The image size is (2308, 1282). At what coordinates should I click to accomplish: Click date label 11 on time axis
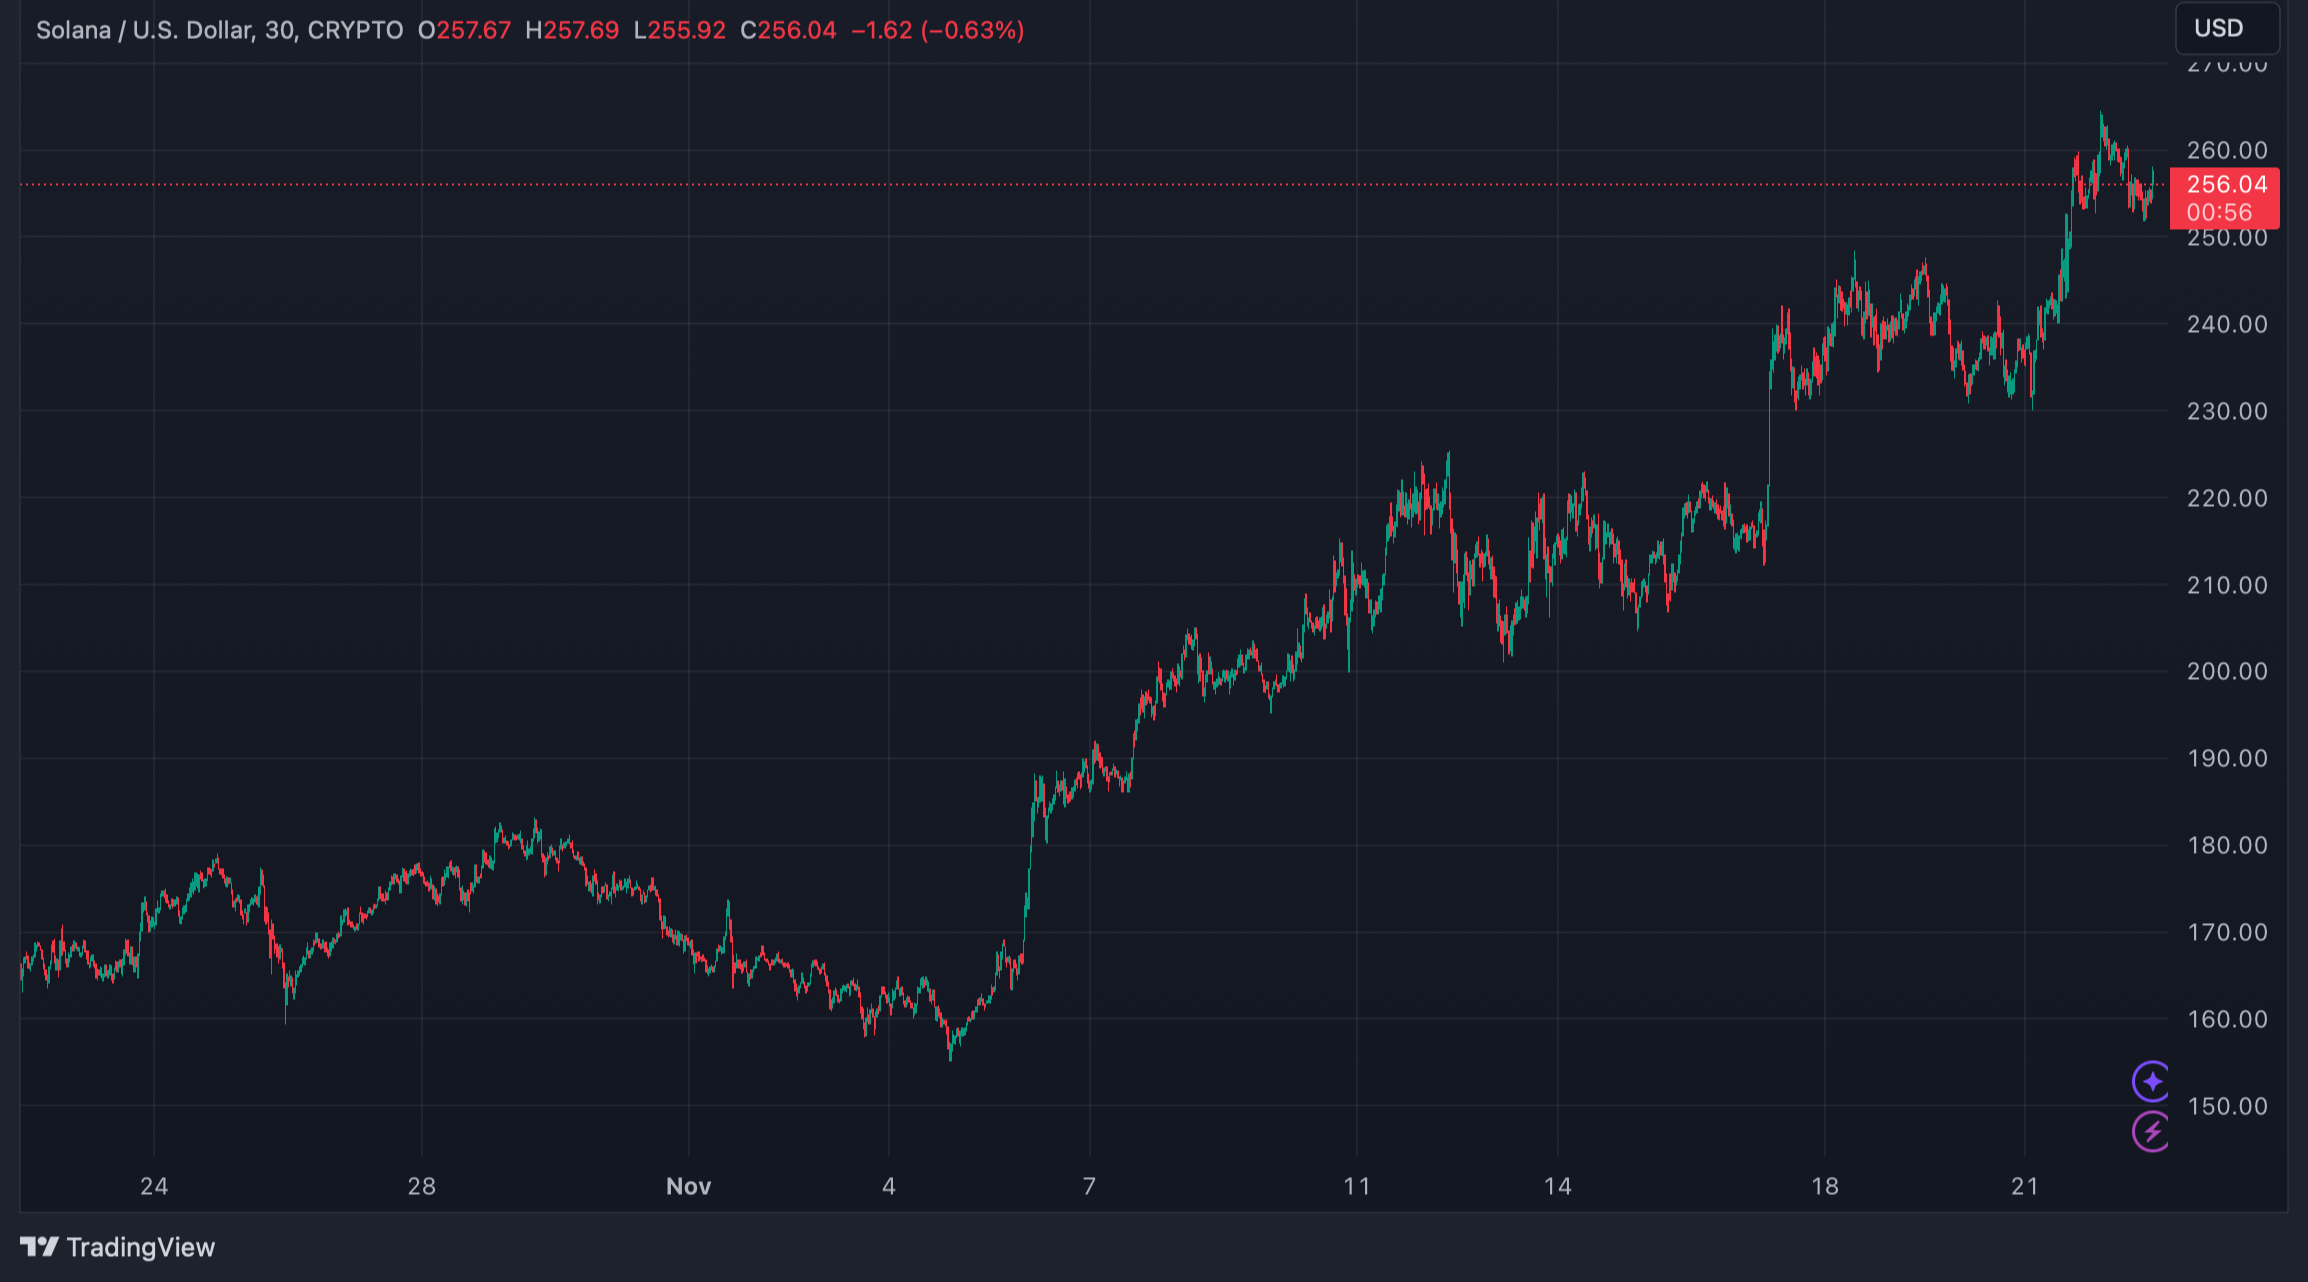click(x=1356, y=1186)
